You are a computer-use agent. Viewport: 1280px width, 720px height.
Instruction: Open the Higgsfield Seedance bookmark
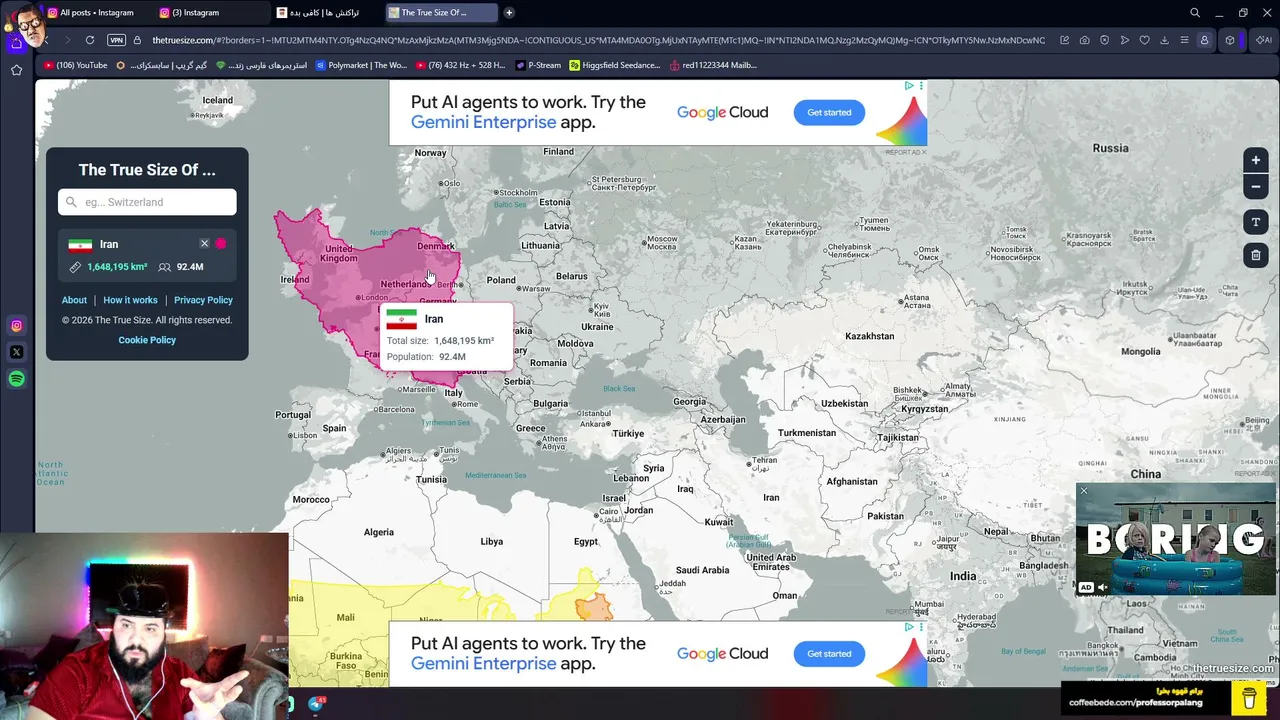(615, 65)
